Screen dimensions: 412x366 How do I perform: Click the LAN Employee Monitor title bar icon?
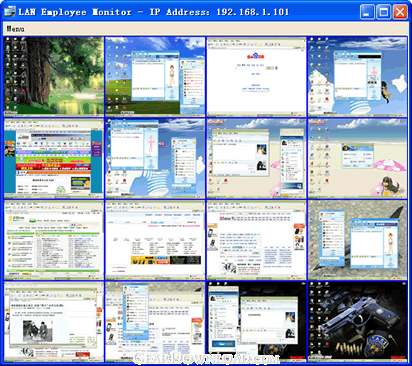(10, 12)
